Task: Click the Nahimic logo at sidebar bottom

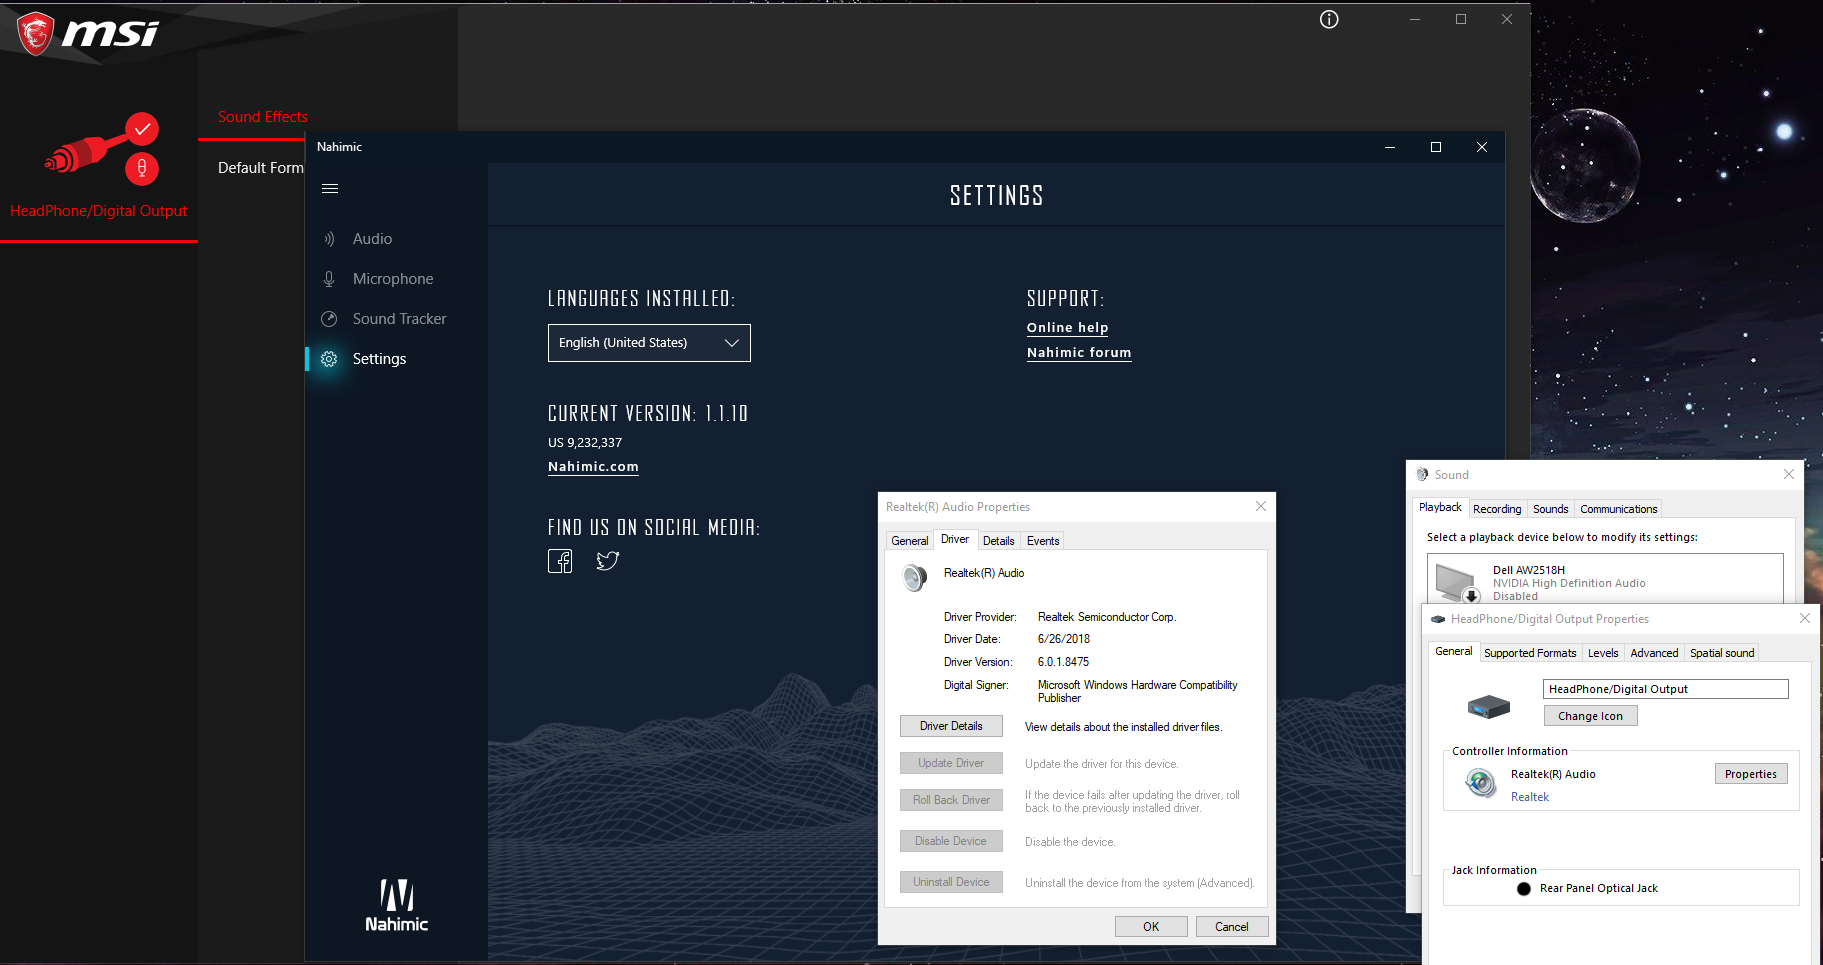Action: (396, 906)
